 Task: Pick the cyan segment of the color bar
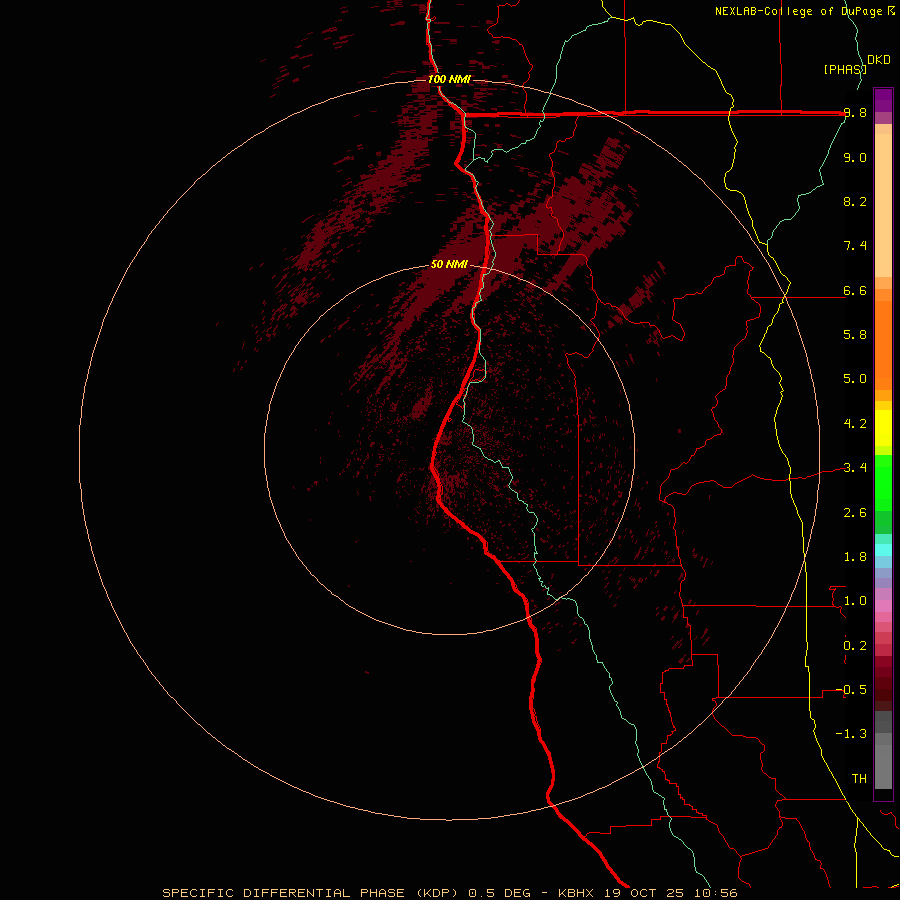[x=883, y=549]
